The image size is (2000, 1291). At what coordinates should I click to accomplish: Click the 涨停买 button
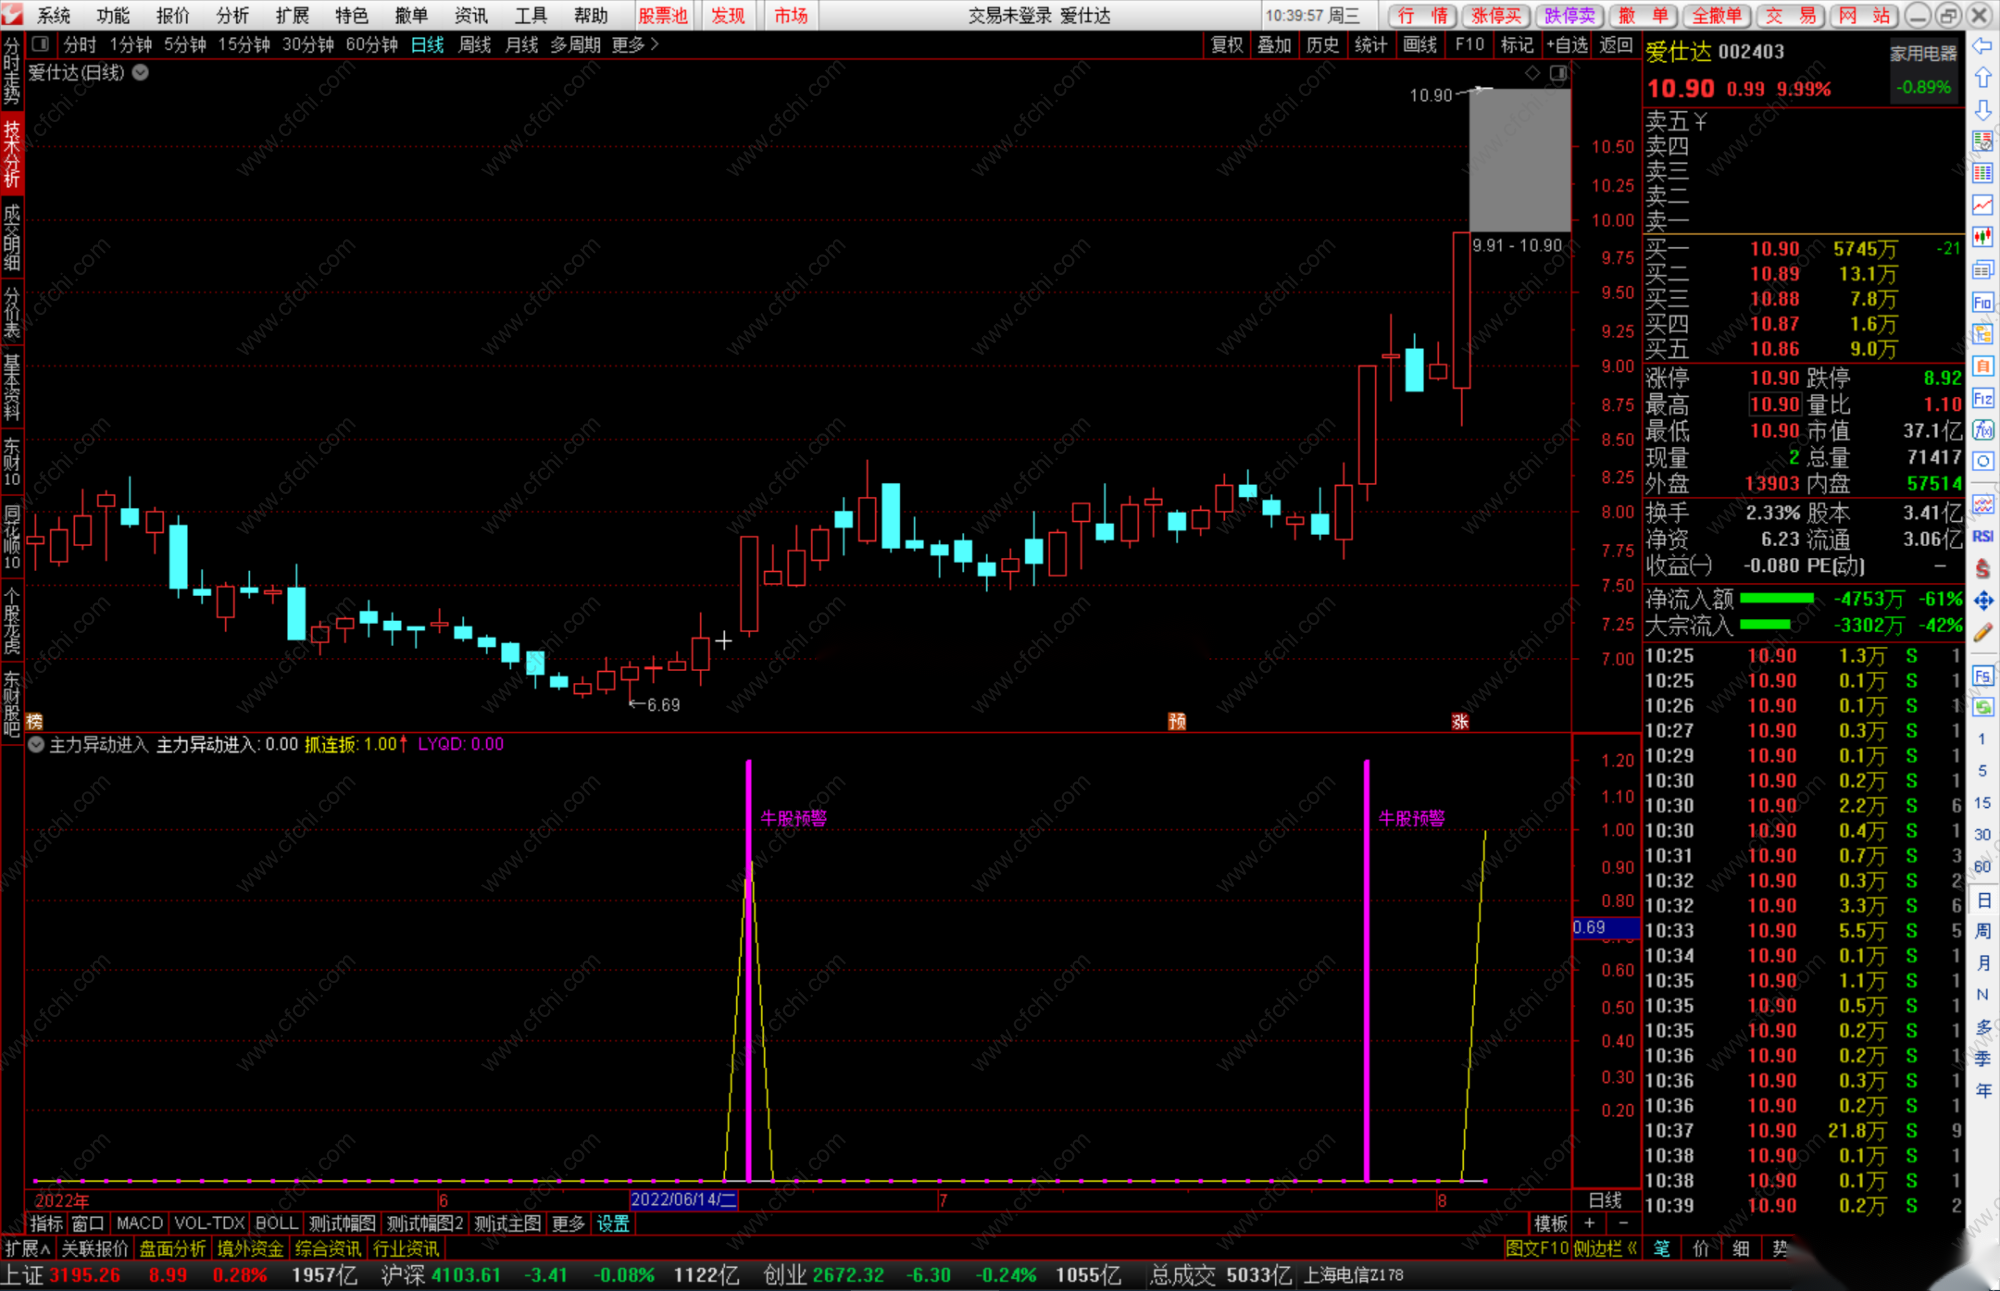(x=1496, y=15)
